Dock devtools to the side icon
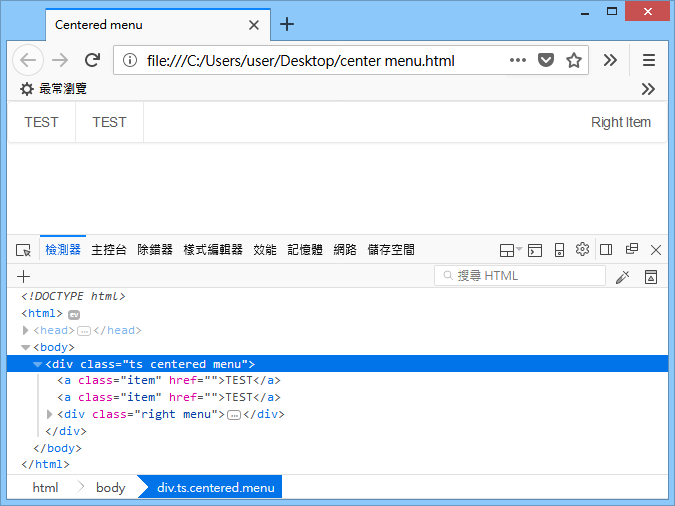The height and width of the screenshot is (506, 675). [606, 249]
